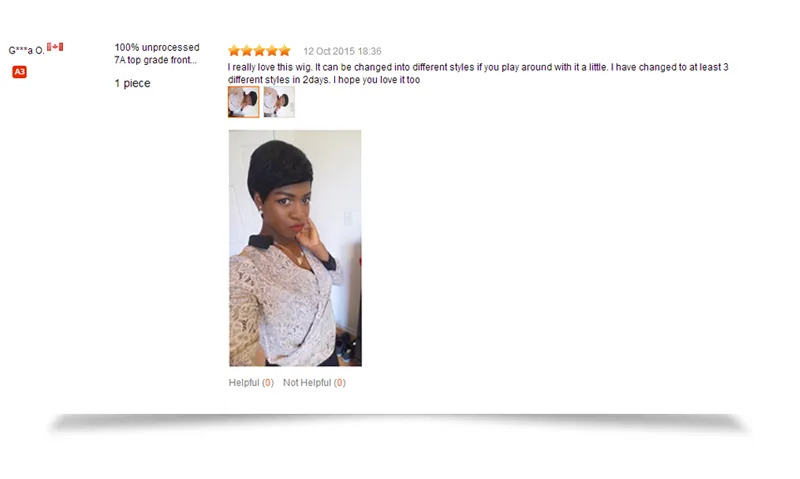Click the fourth orange rating star
The width and height of the screenshot is (800, 479).
[x=272, y=51]
